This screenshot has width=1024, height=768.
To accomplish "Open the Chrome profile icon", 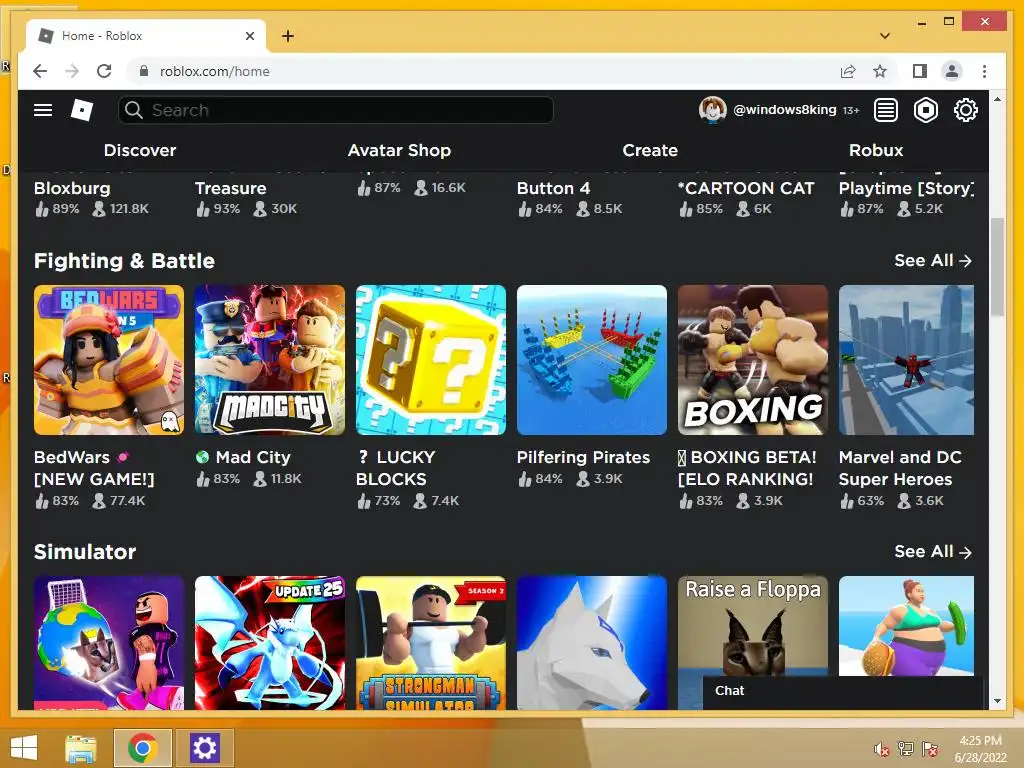I will pyautogui.click(x=952, y=71).
